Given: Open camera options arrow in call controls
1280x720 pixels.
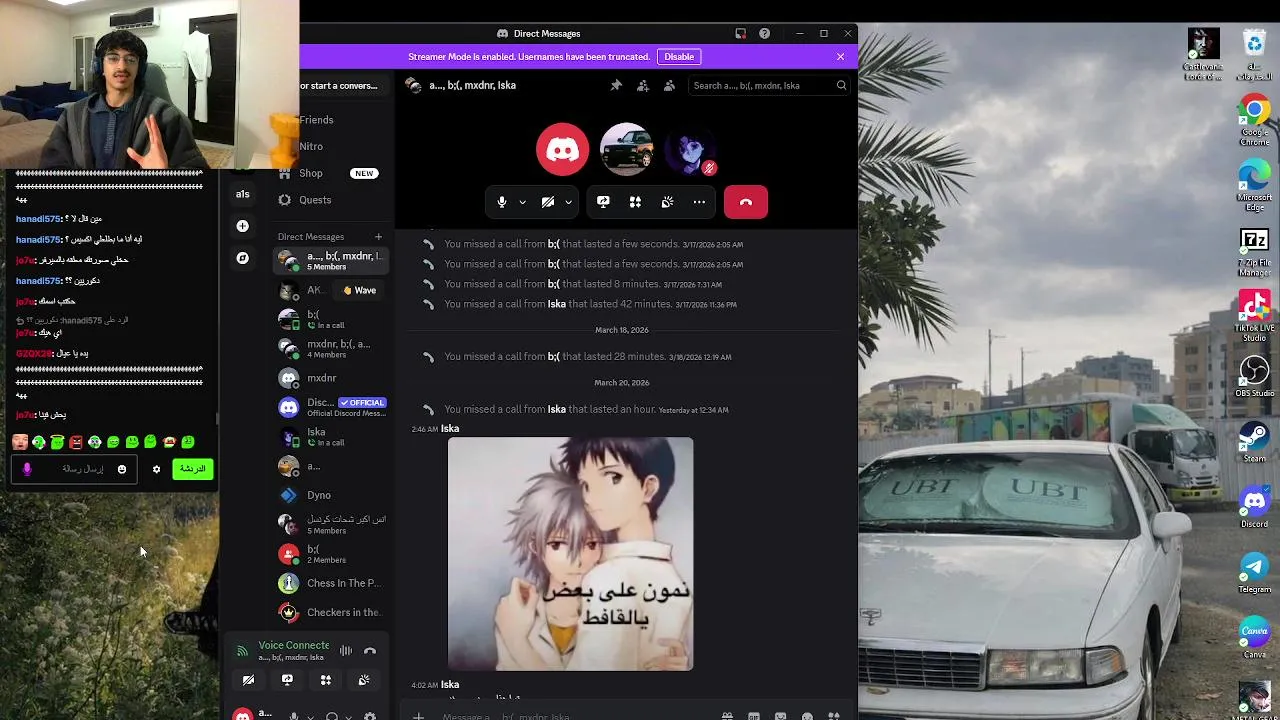Looking at the screenshot, I should pyautogui.click(x=568, y=202).
